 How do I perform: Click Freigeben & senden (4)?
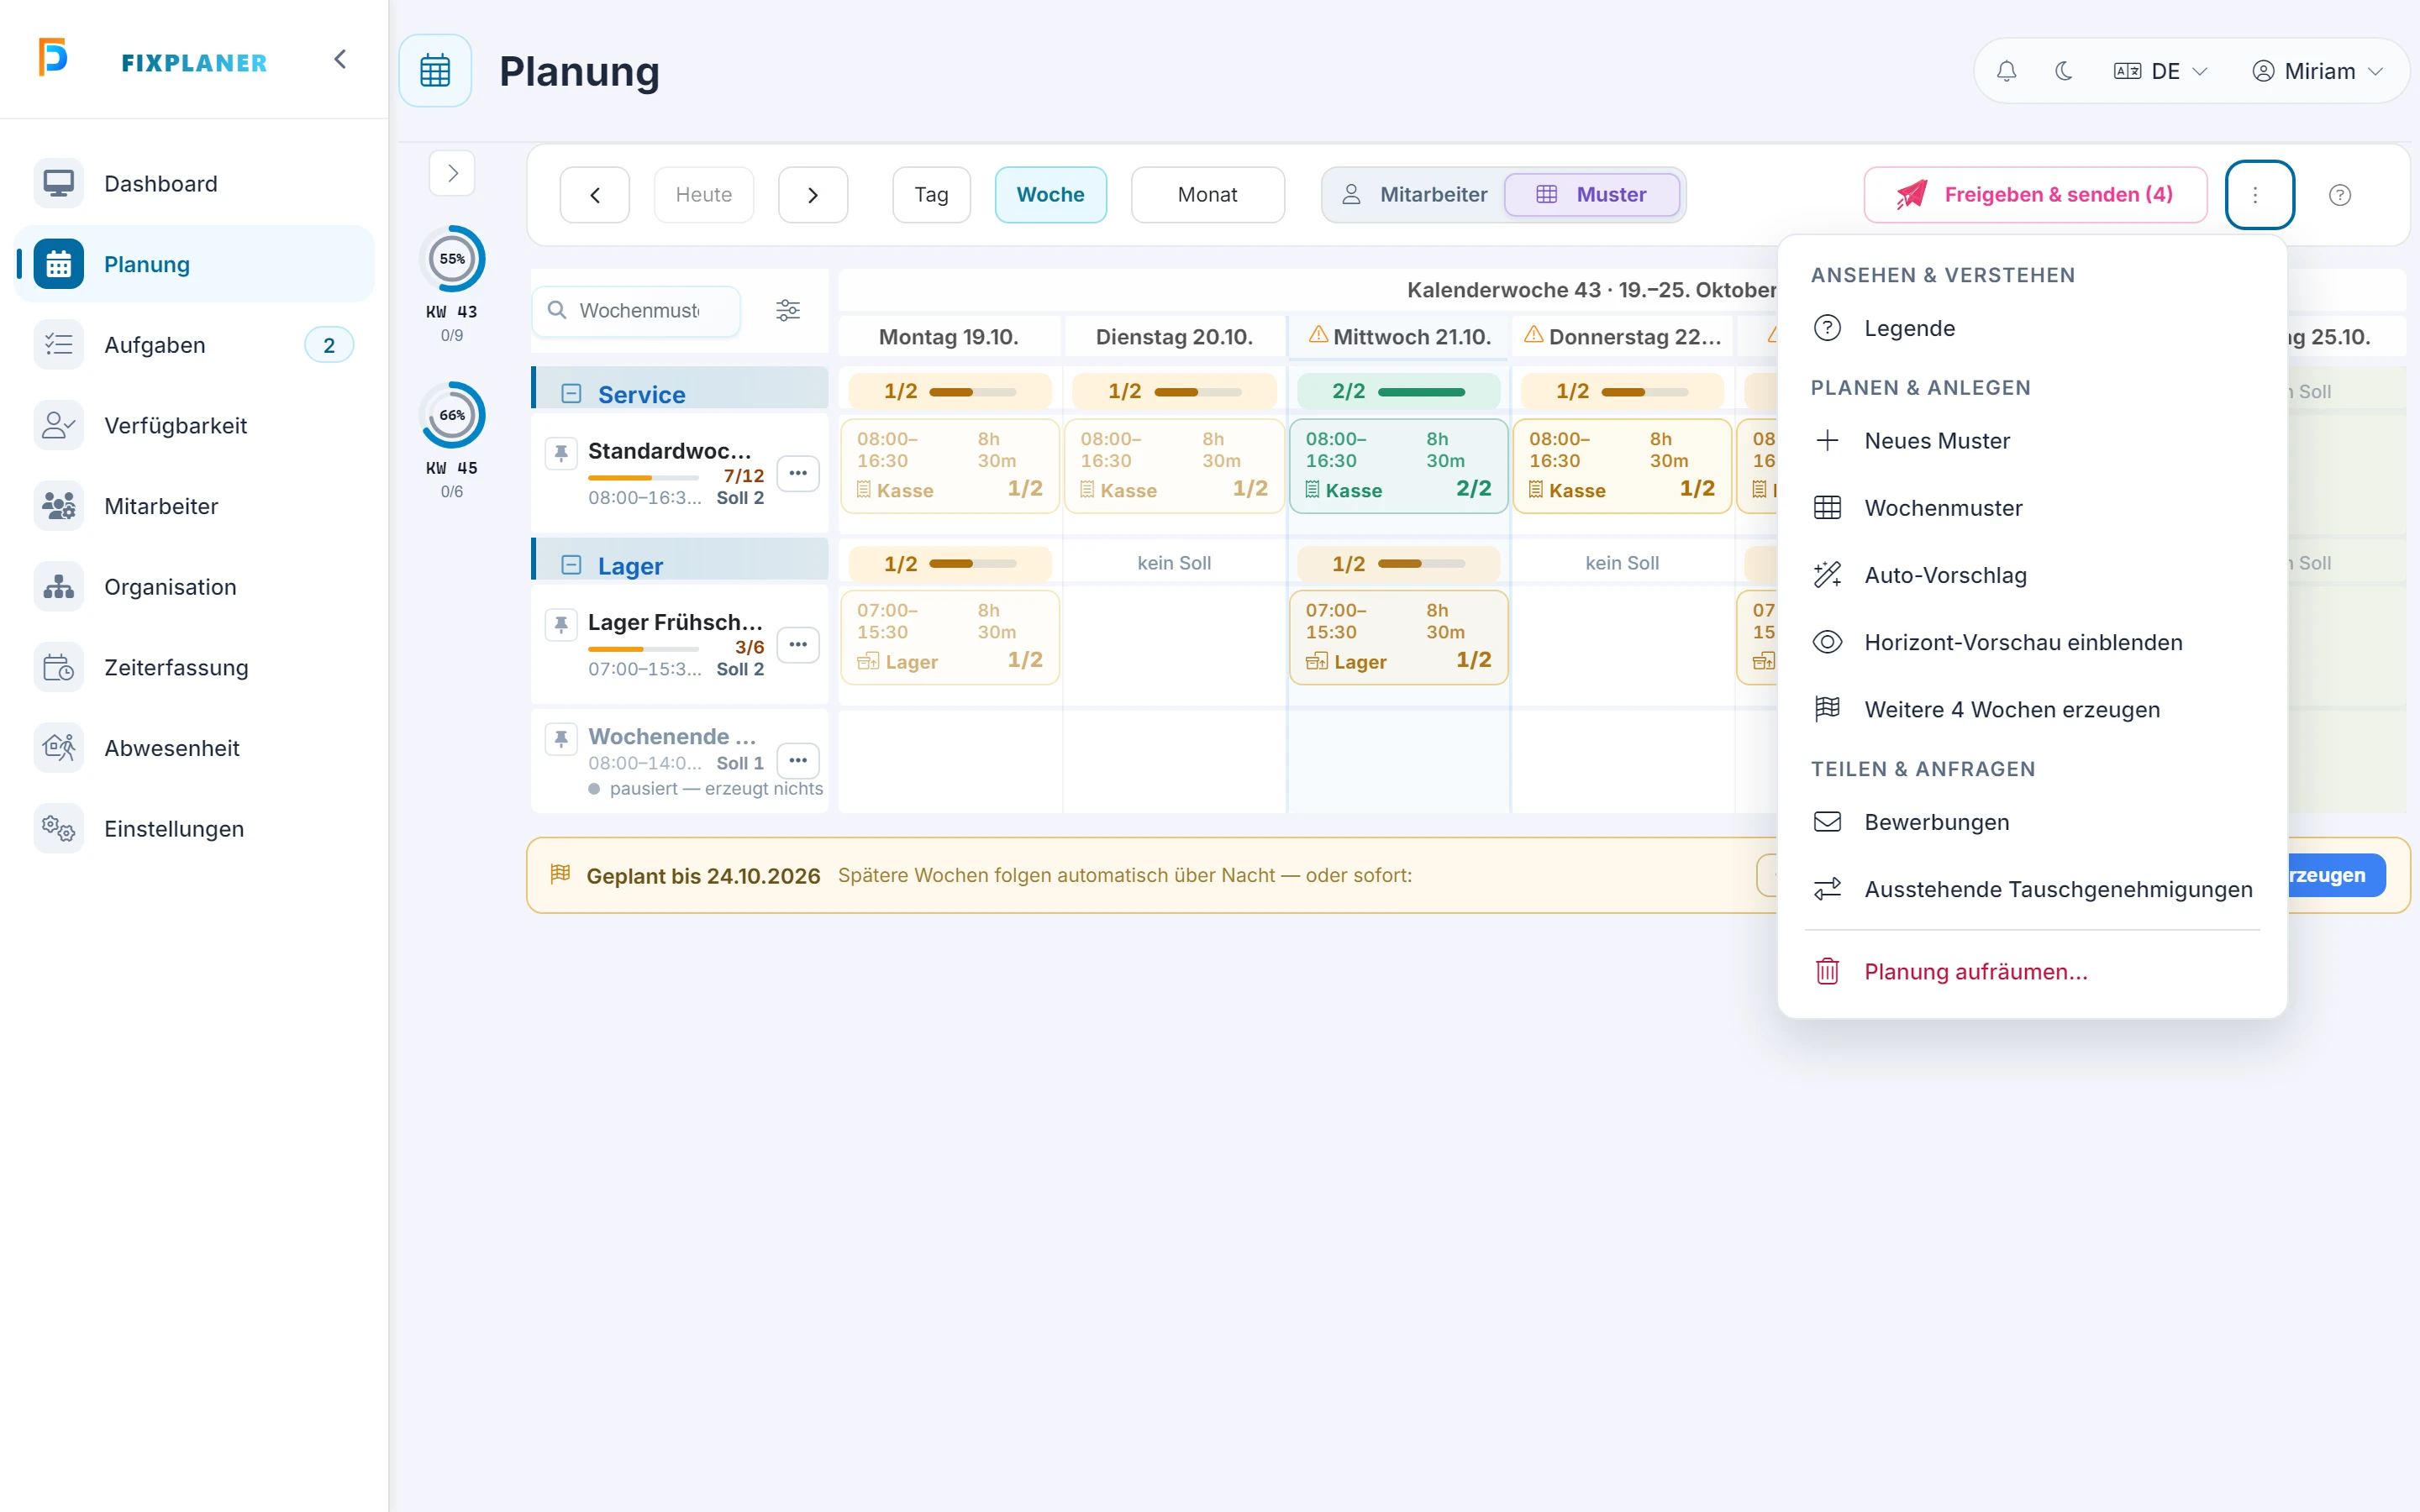2035,195
